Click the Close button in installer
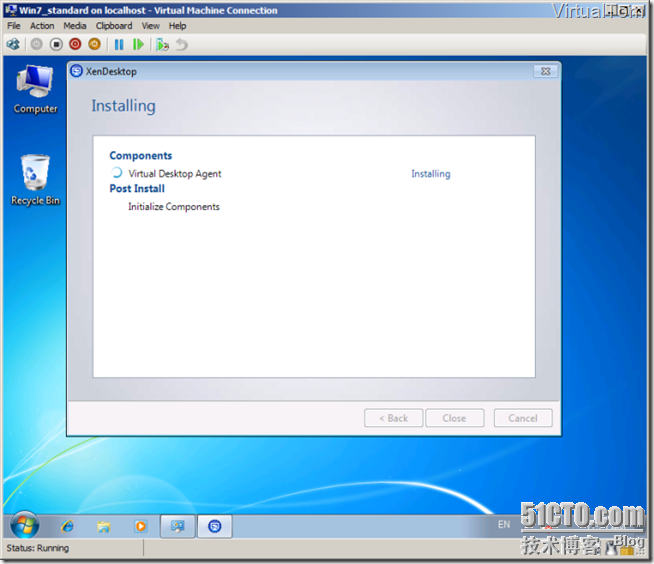Image resolution: width=654 pixels, height=564 pixels. coord(455,418)
